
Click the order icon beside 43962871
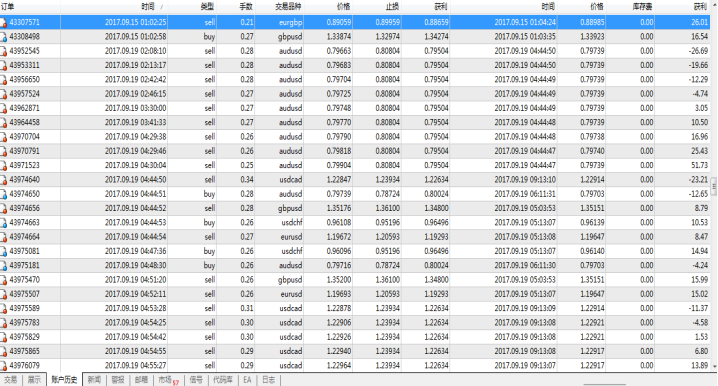pos(3,108)
